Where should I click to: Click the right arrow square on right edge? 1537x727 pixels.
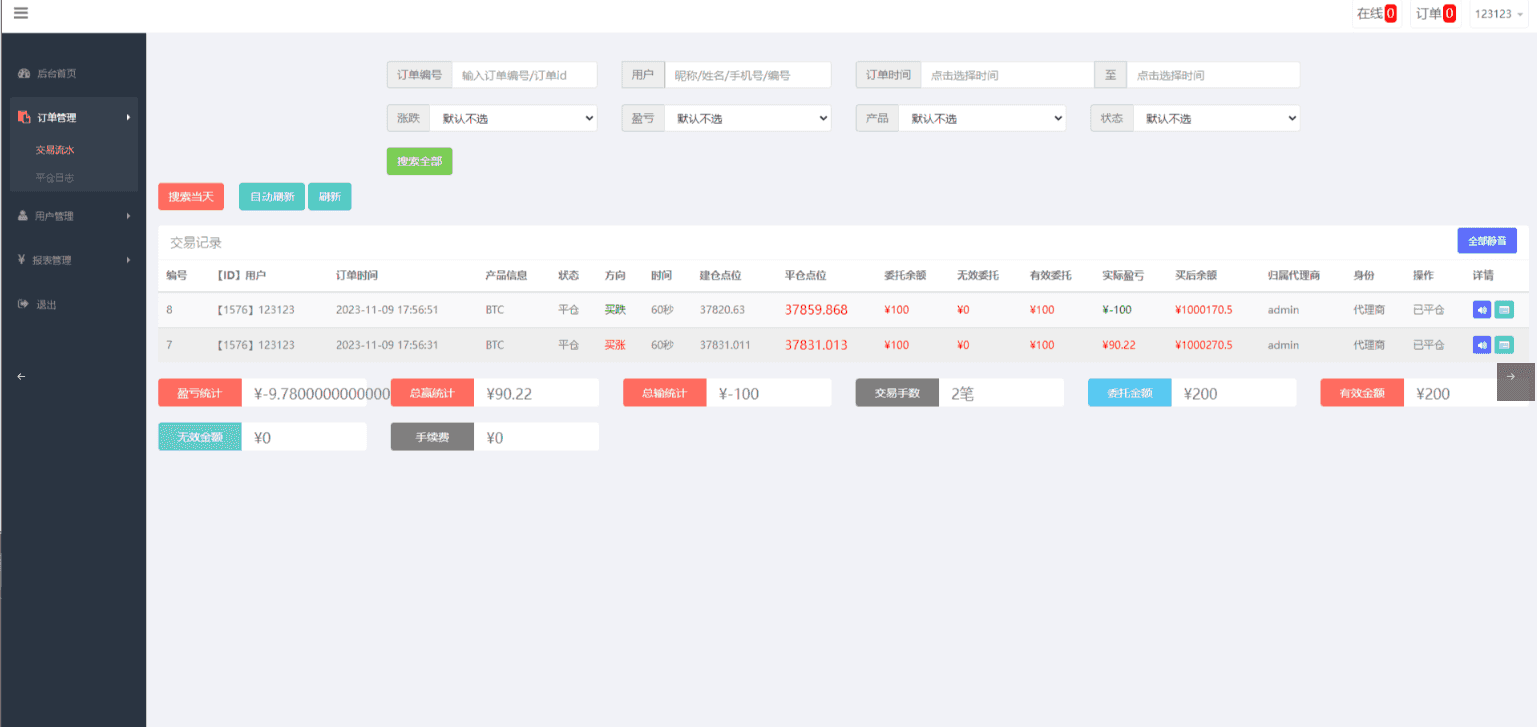click(1511, 377)
